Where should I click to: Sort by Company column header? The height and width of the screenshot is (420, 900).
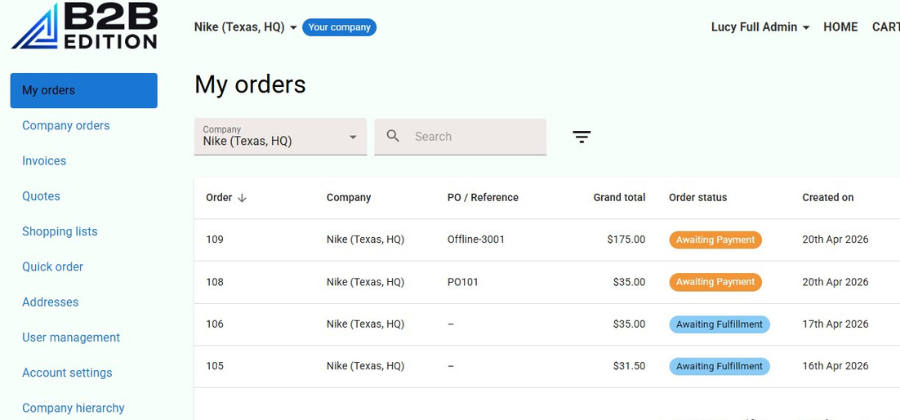(348, 197)
